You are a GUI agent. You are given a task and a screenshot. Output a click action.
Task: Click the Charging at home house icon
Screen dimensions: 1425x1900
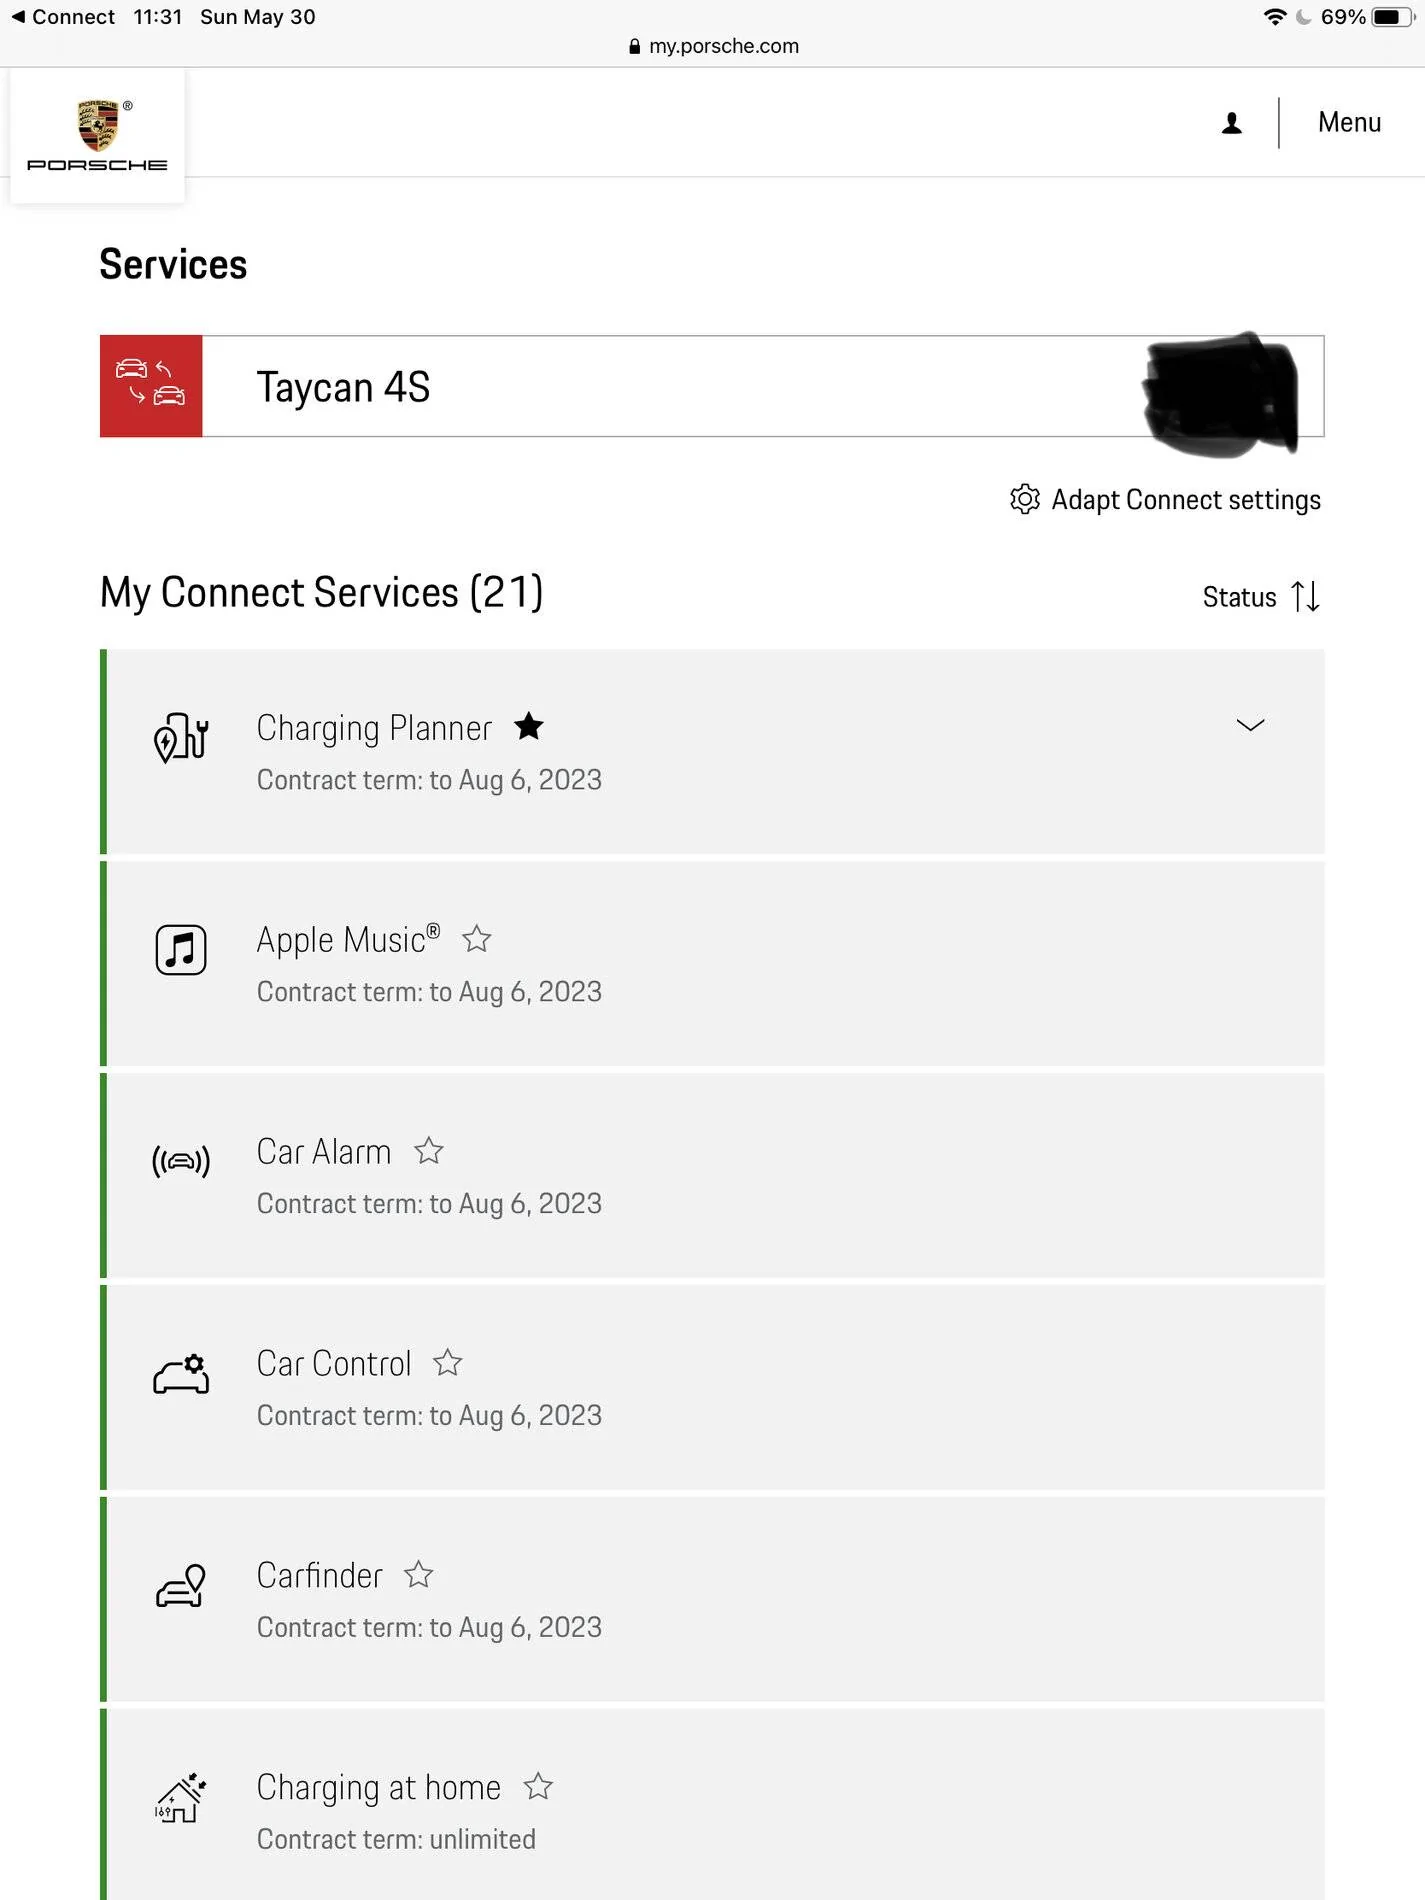click(181, 1798)
